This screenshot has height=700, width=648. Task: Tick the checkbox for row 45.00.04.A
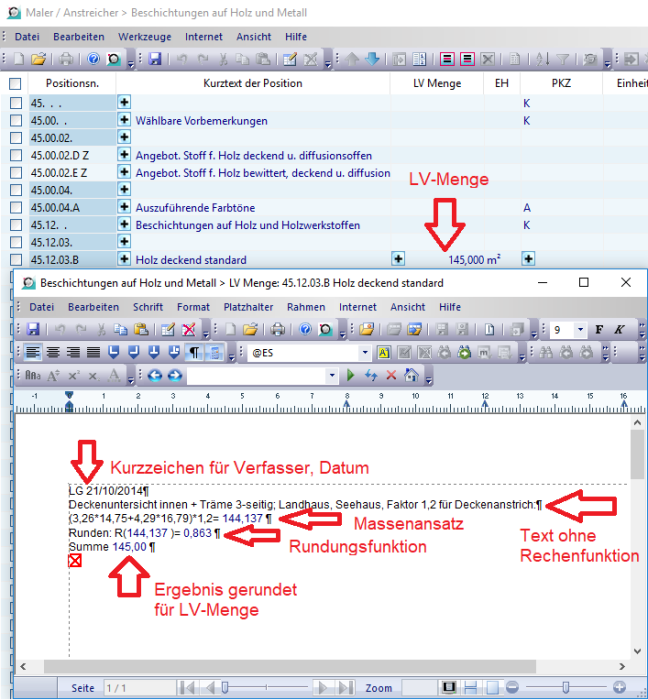[x=15, y=207]
